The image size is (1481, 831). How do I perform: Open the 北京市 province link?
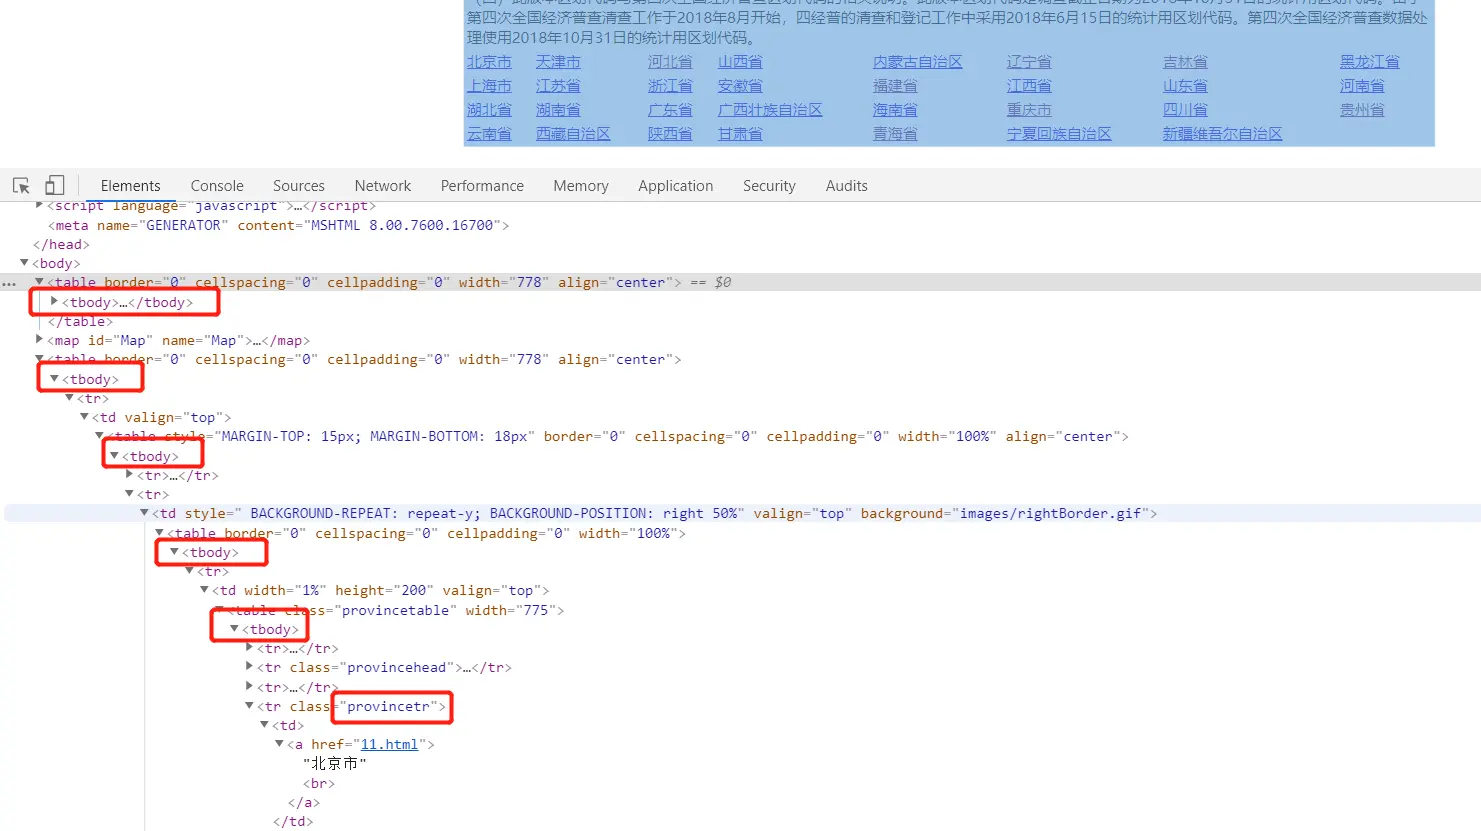(x=489, y=62)
